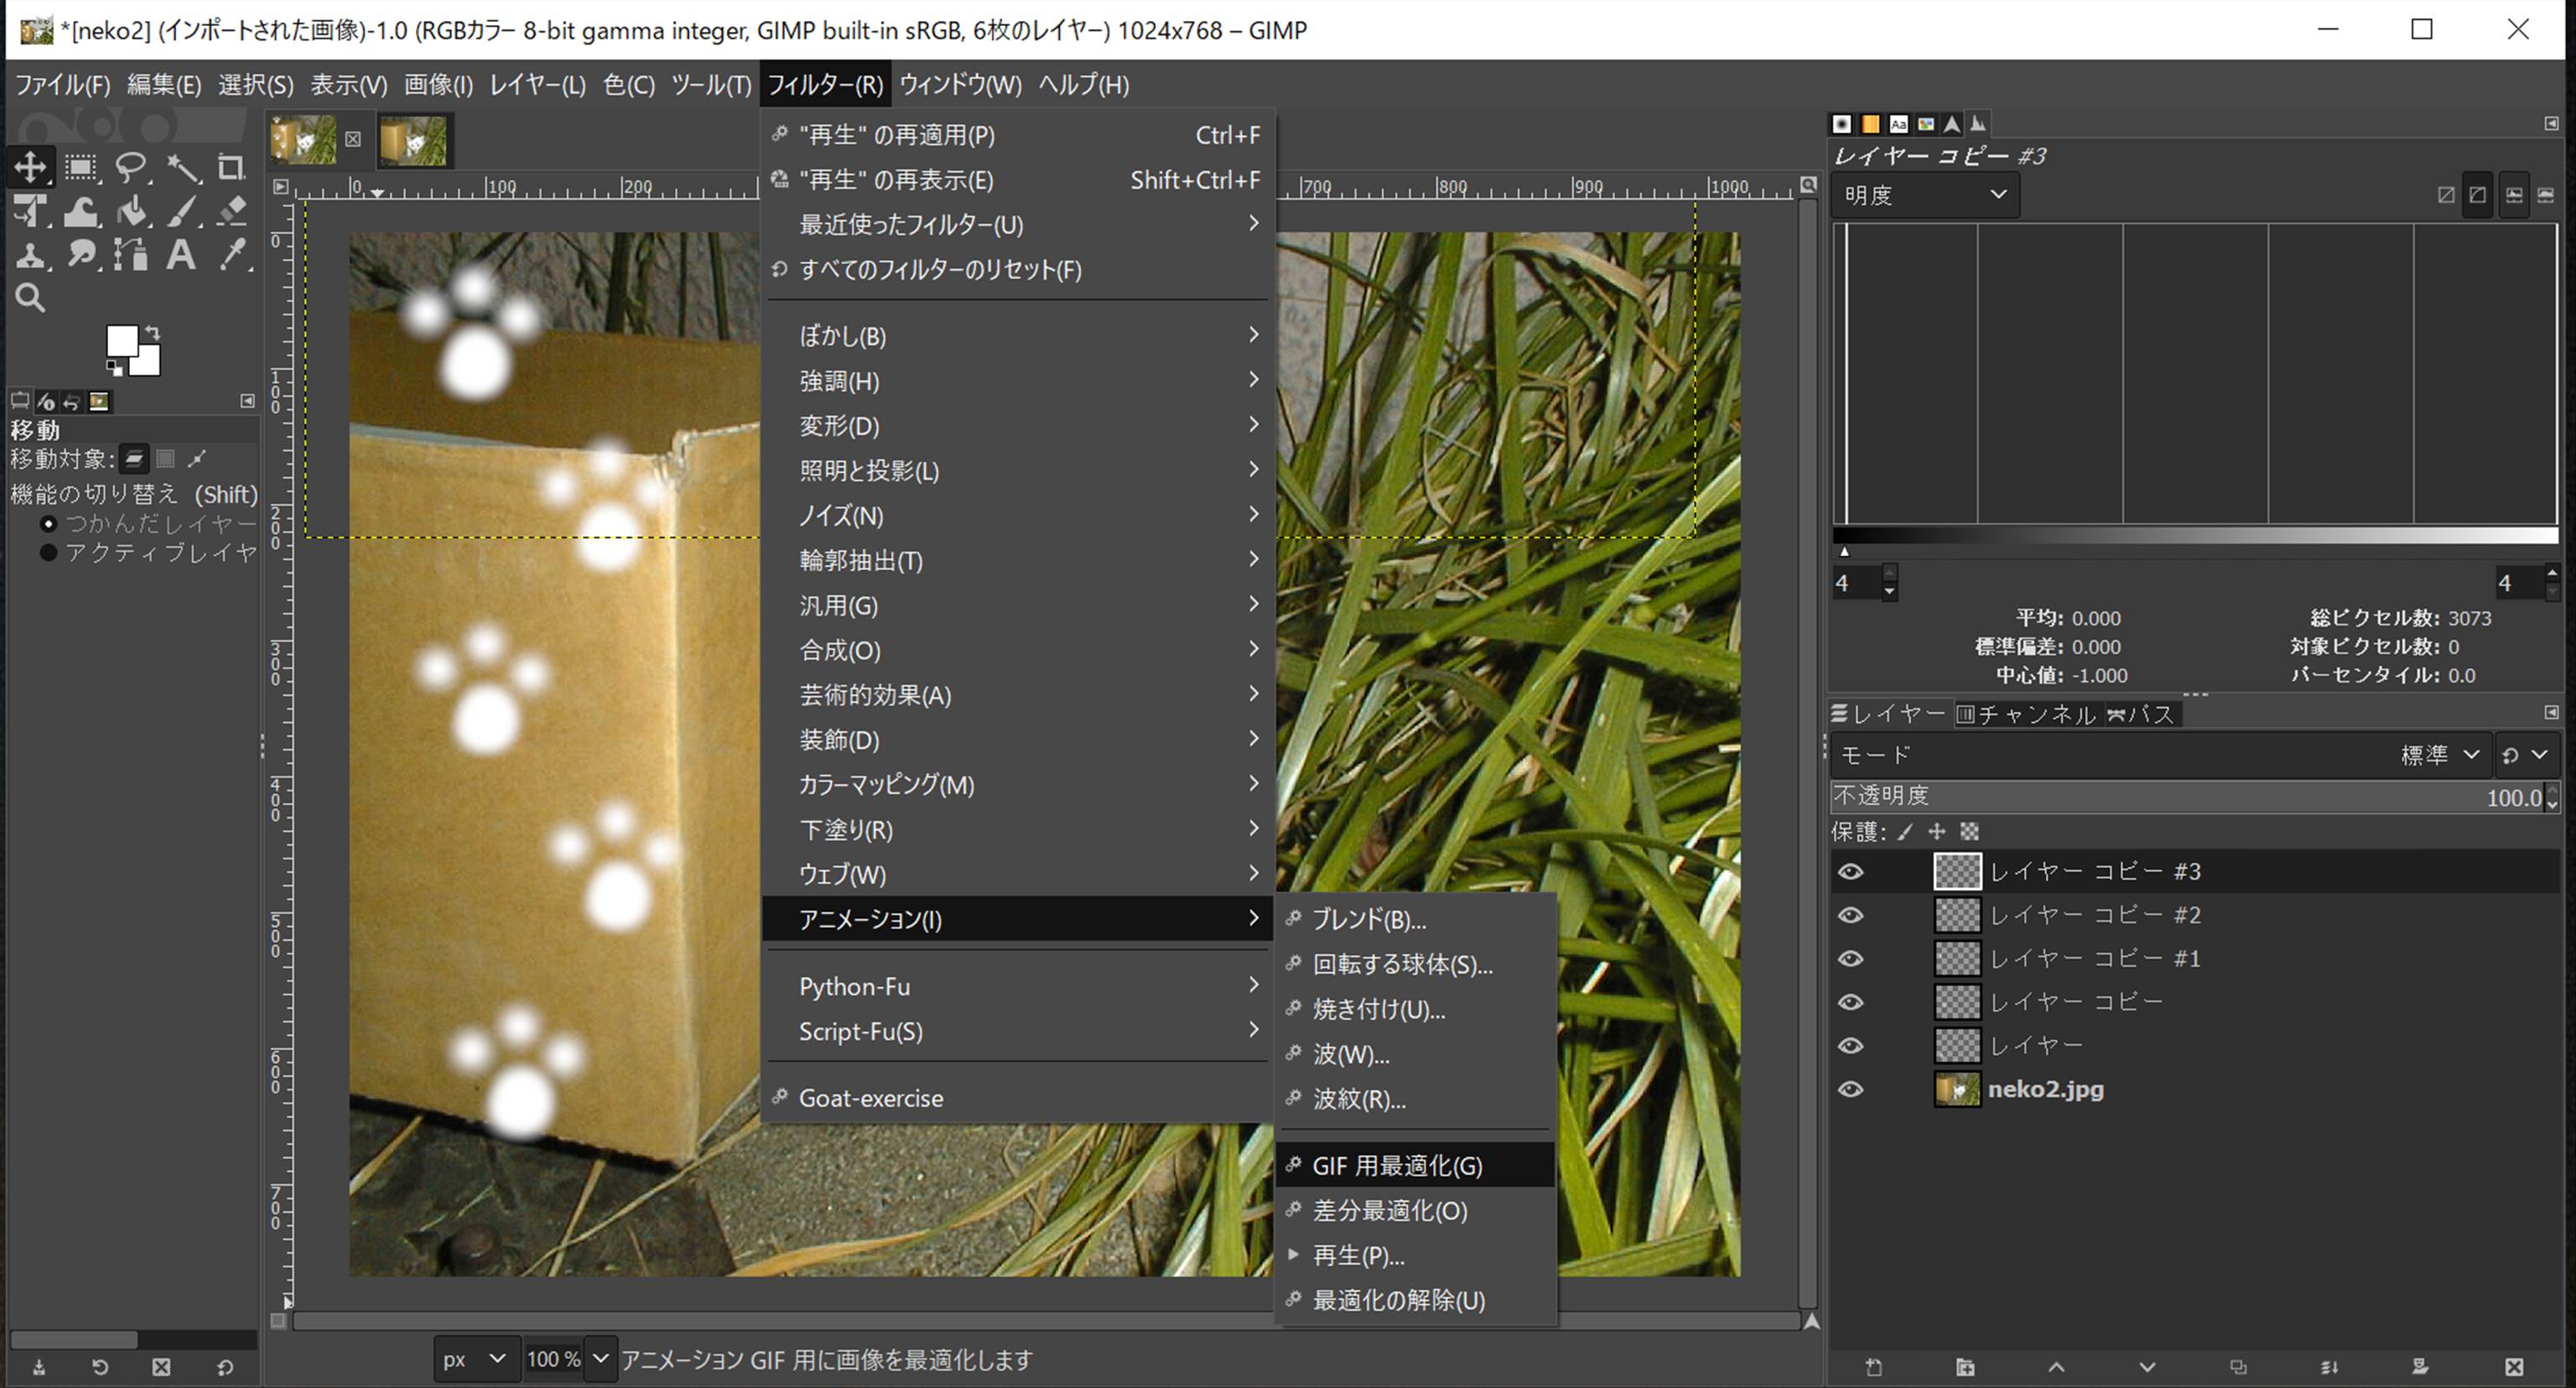Open the 明度 histogram channel dropdown
Image resolution: width=2576 pixels, height=1388 pixels.
click(1924, 195)
